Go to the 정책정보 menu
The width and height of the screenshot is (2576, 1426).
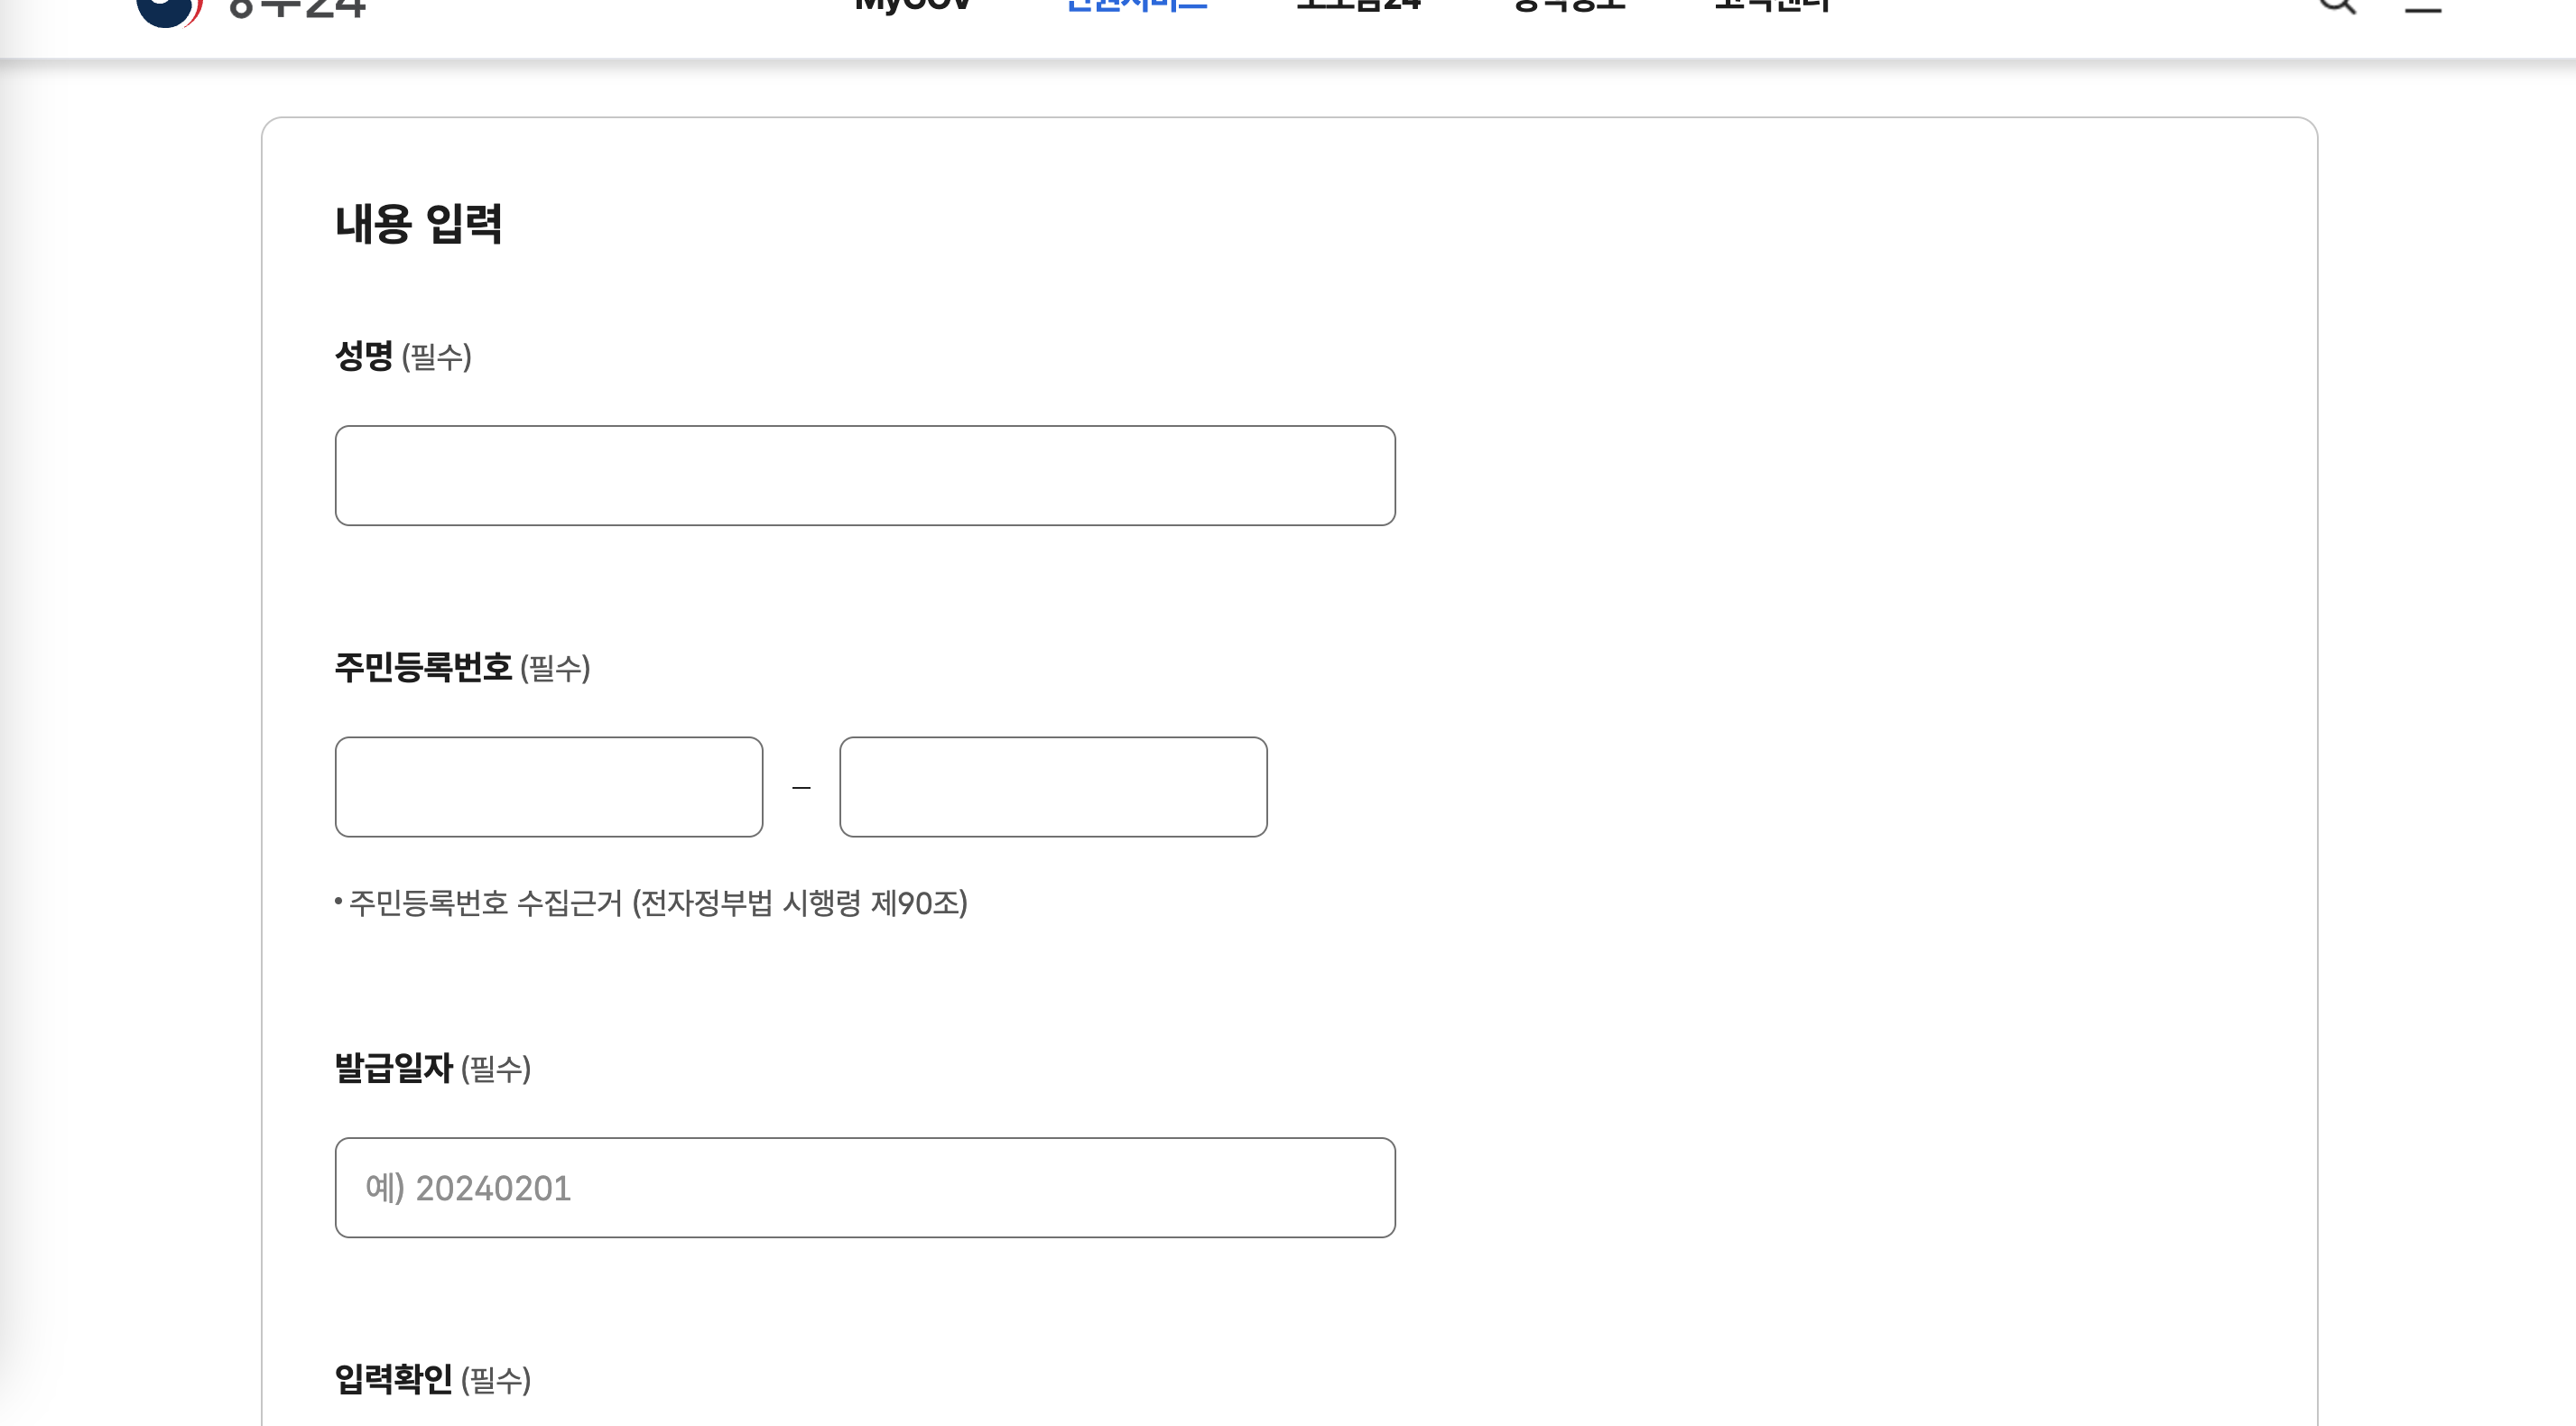point(1569,6)
